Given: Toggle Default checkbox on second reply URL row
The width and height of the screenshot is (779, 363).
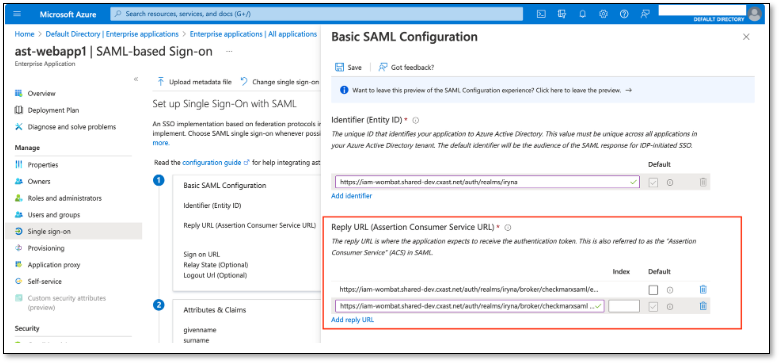Looking at the screenshot, I should 653,306.
